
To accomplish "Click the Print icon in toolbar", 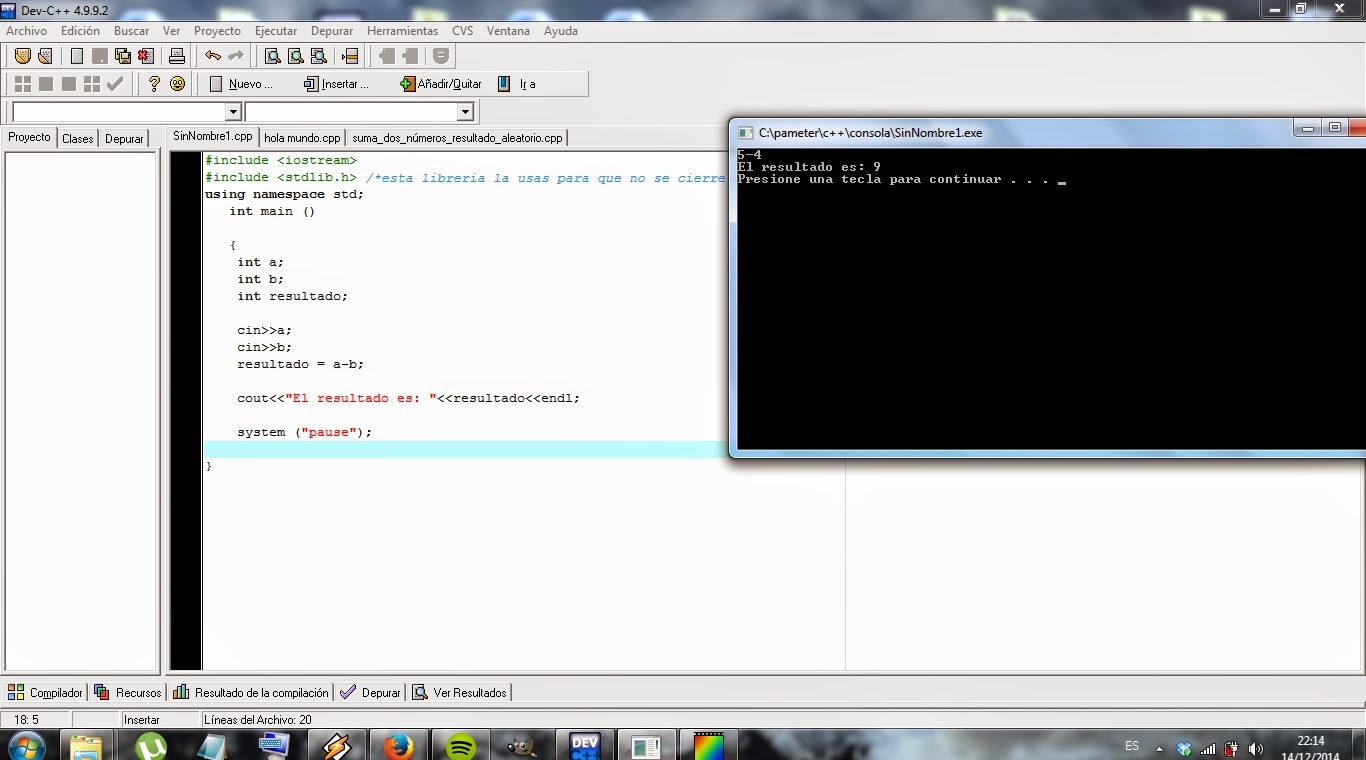I will tap(177, 56).
